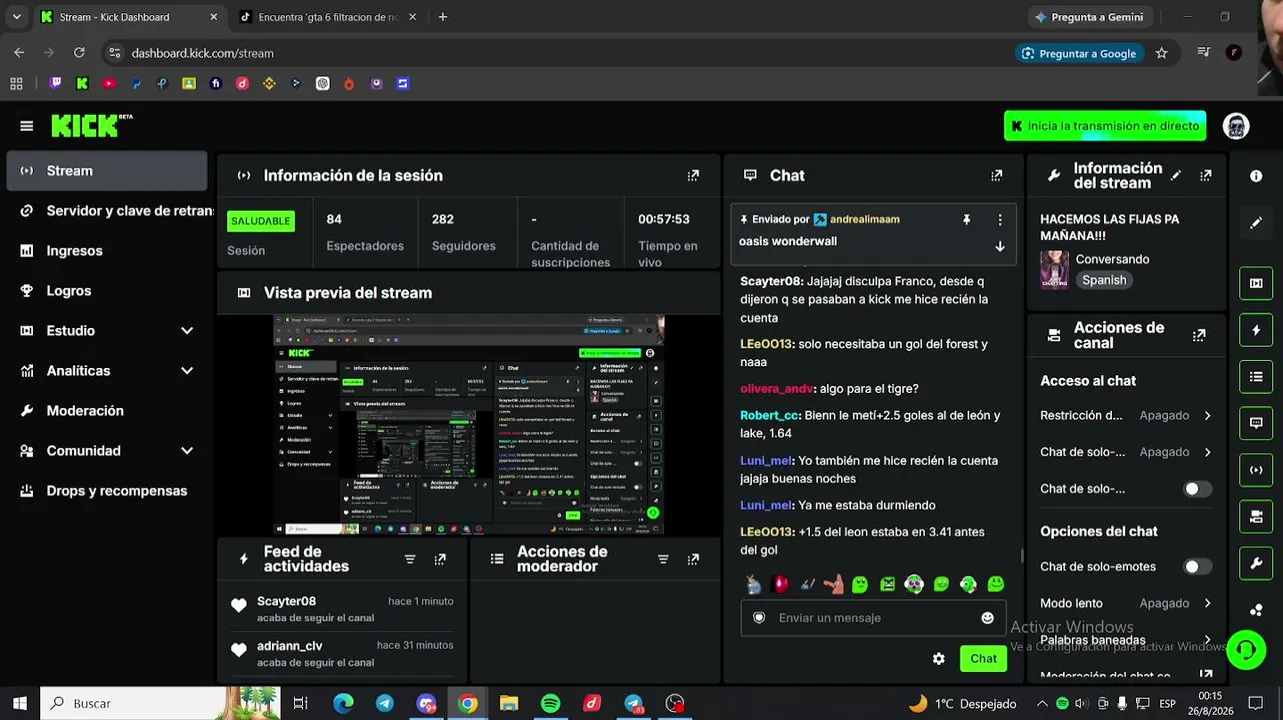Enable Chat de solo-emotes switch
The height and width of the screenshot is (720, 1283).
(x=1197, y=567)
